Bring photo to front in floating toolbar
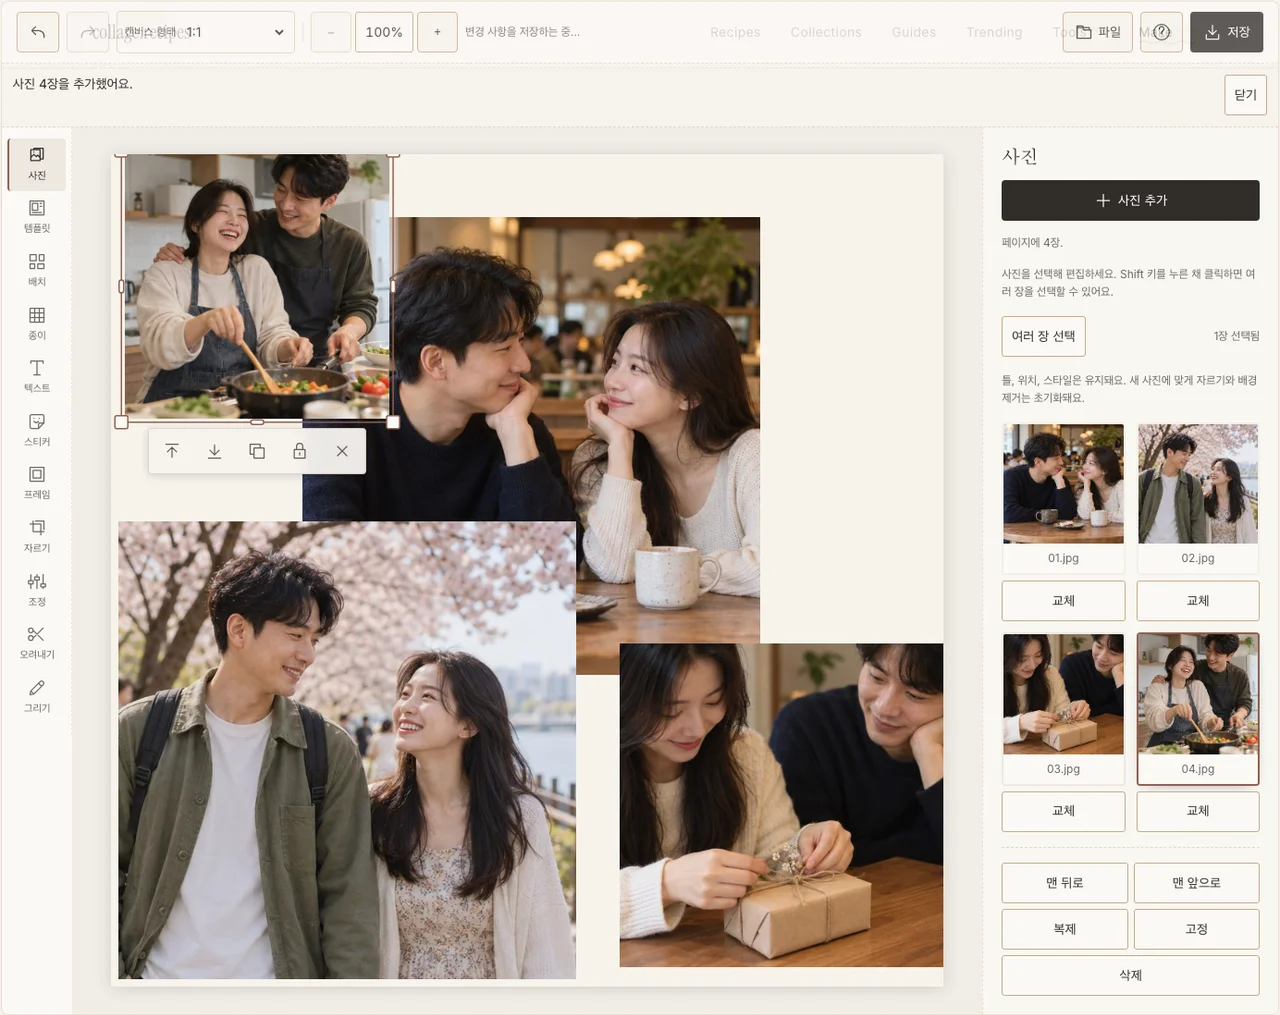The image size is (1280, 1015). coord(172,451)
